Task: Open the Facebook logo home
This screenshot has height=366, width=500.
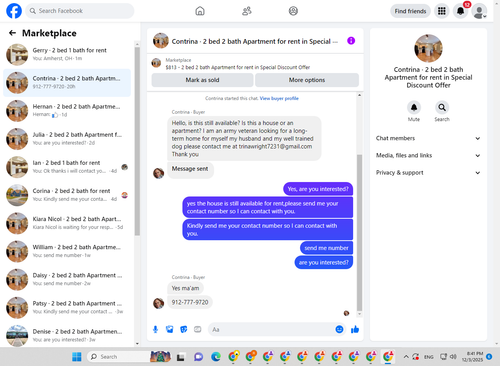Action: (14, 11)
